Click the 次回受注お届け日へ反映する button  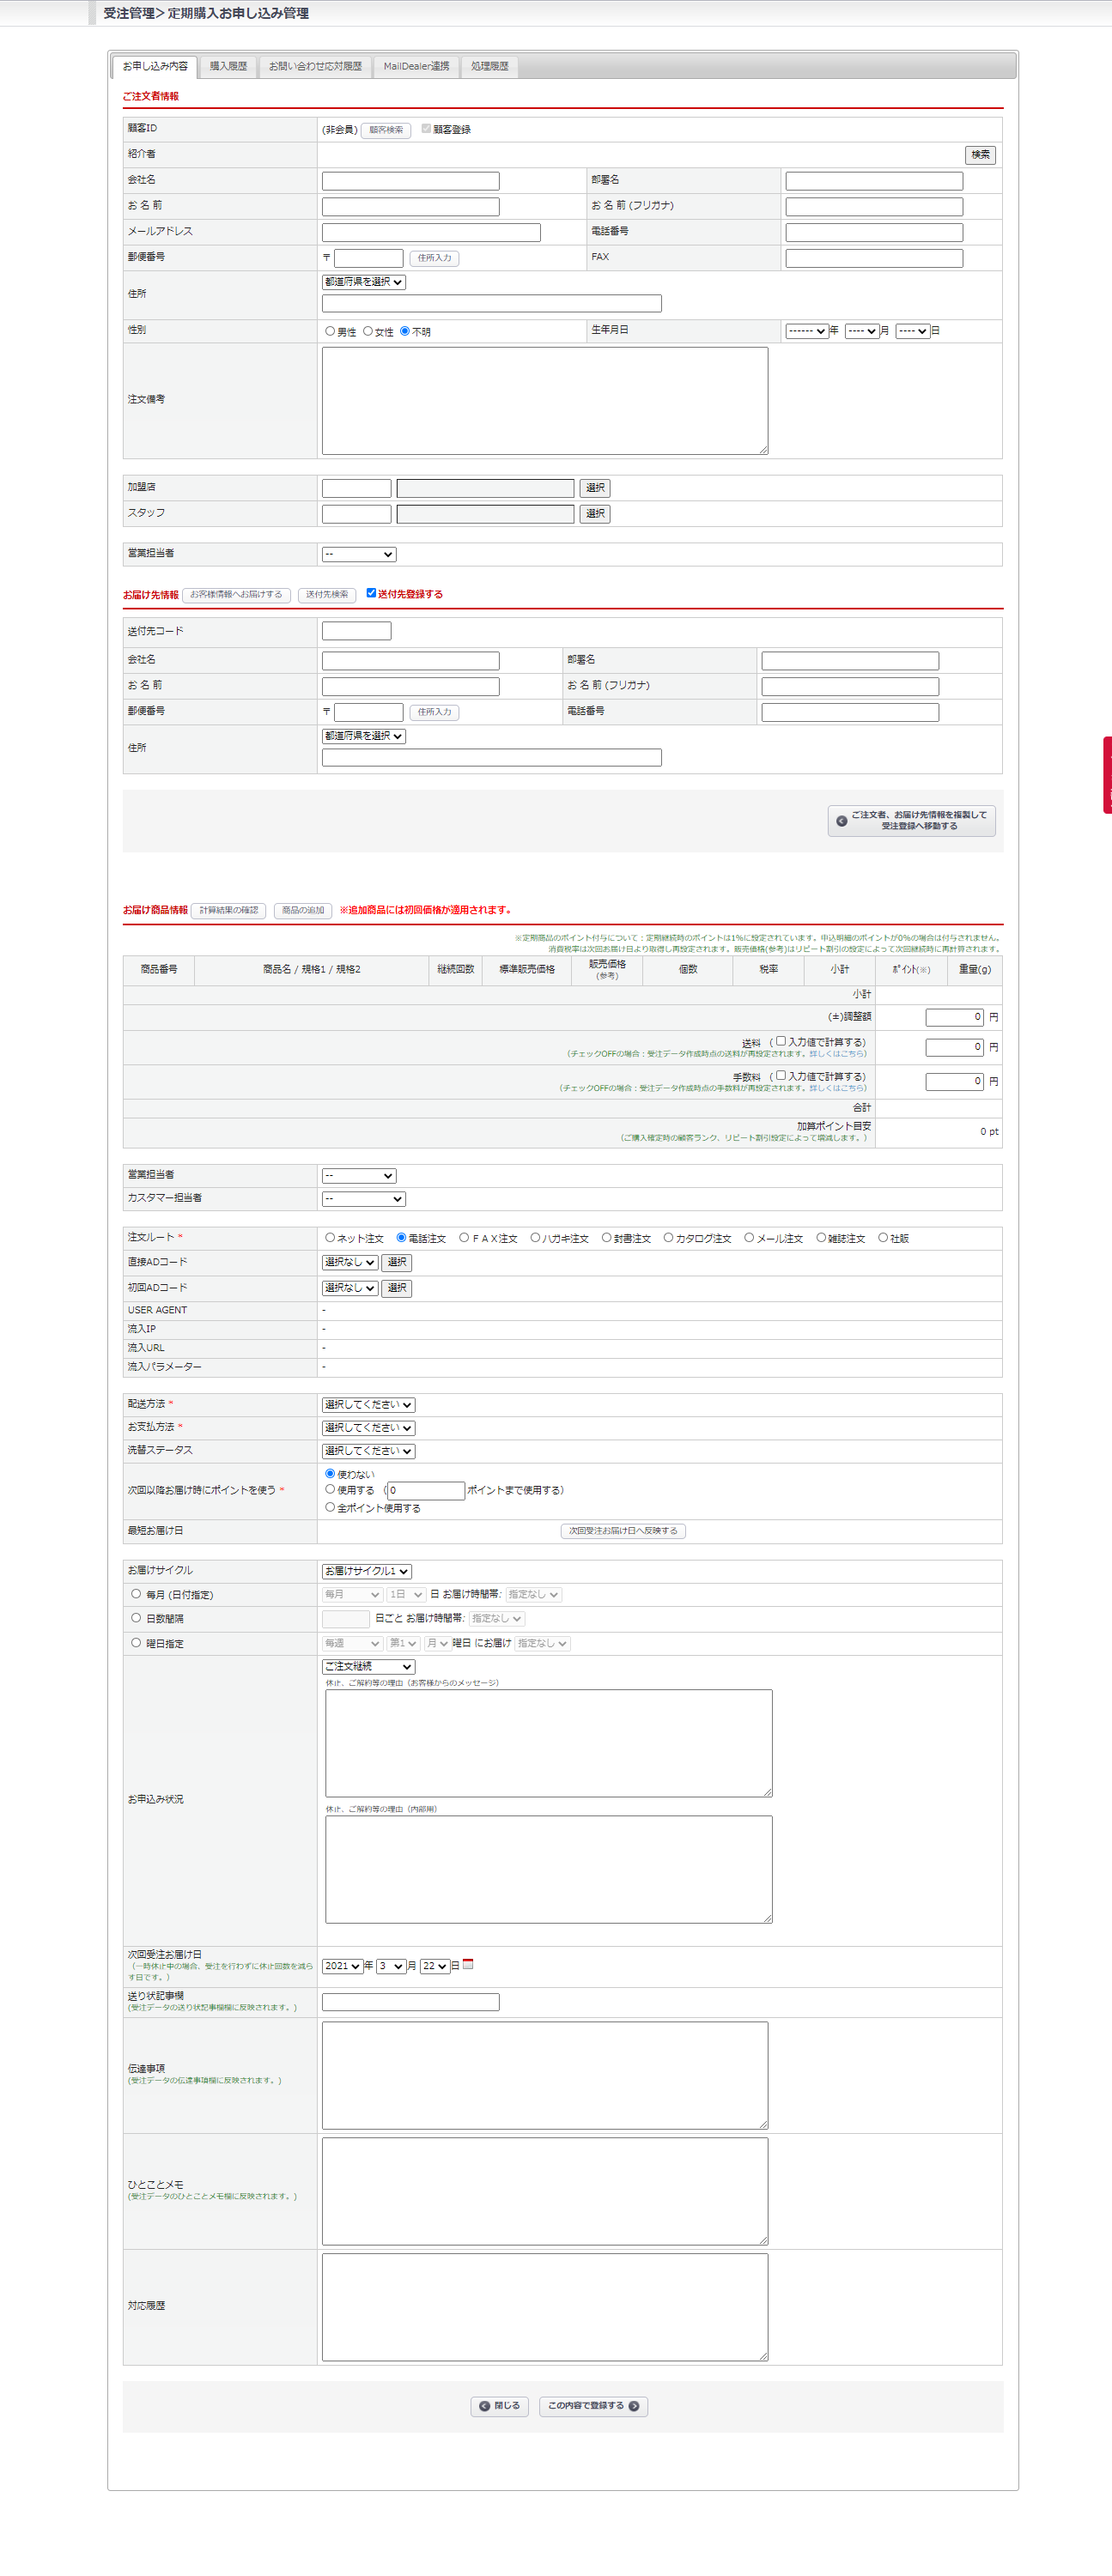click(x=623, y=1531)
